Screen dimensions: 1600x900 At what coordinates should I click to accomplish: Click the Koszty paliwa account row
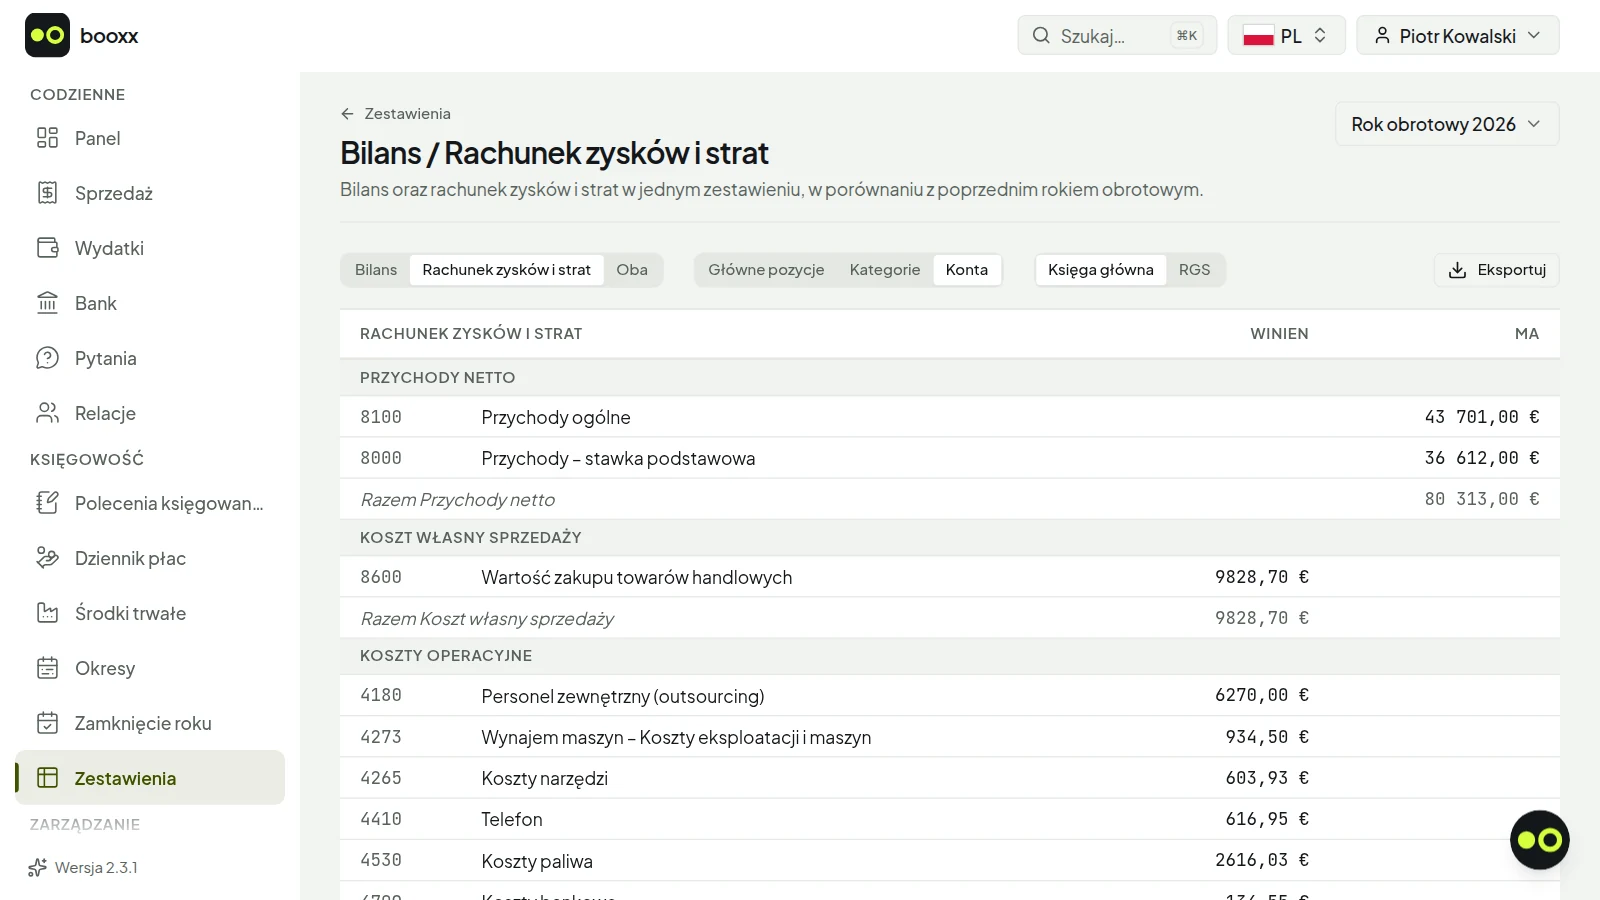coord(950,861)
